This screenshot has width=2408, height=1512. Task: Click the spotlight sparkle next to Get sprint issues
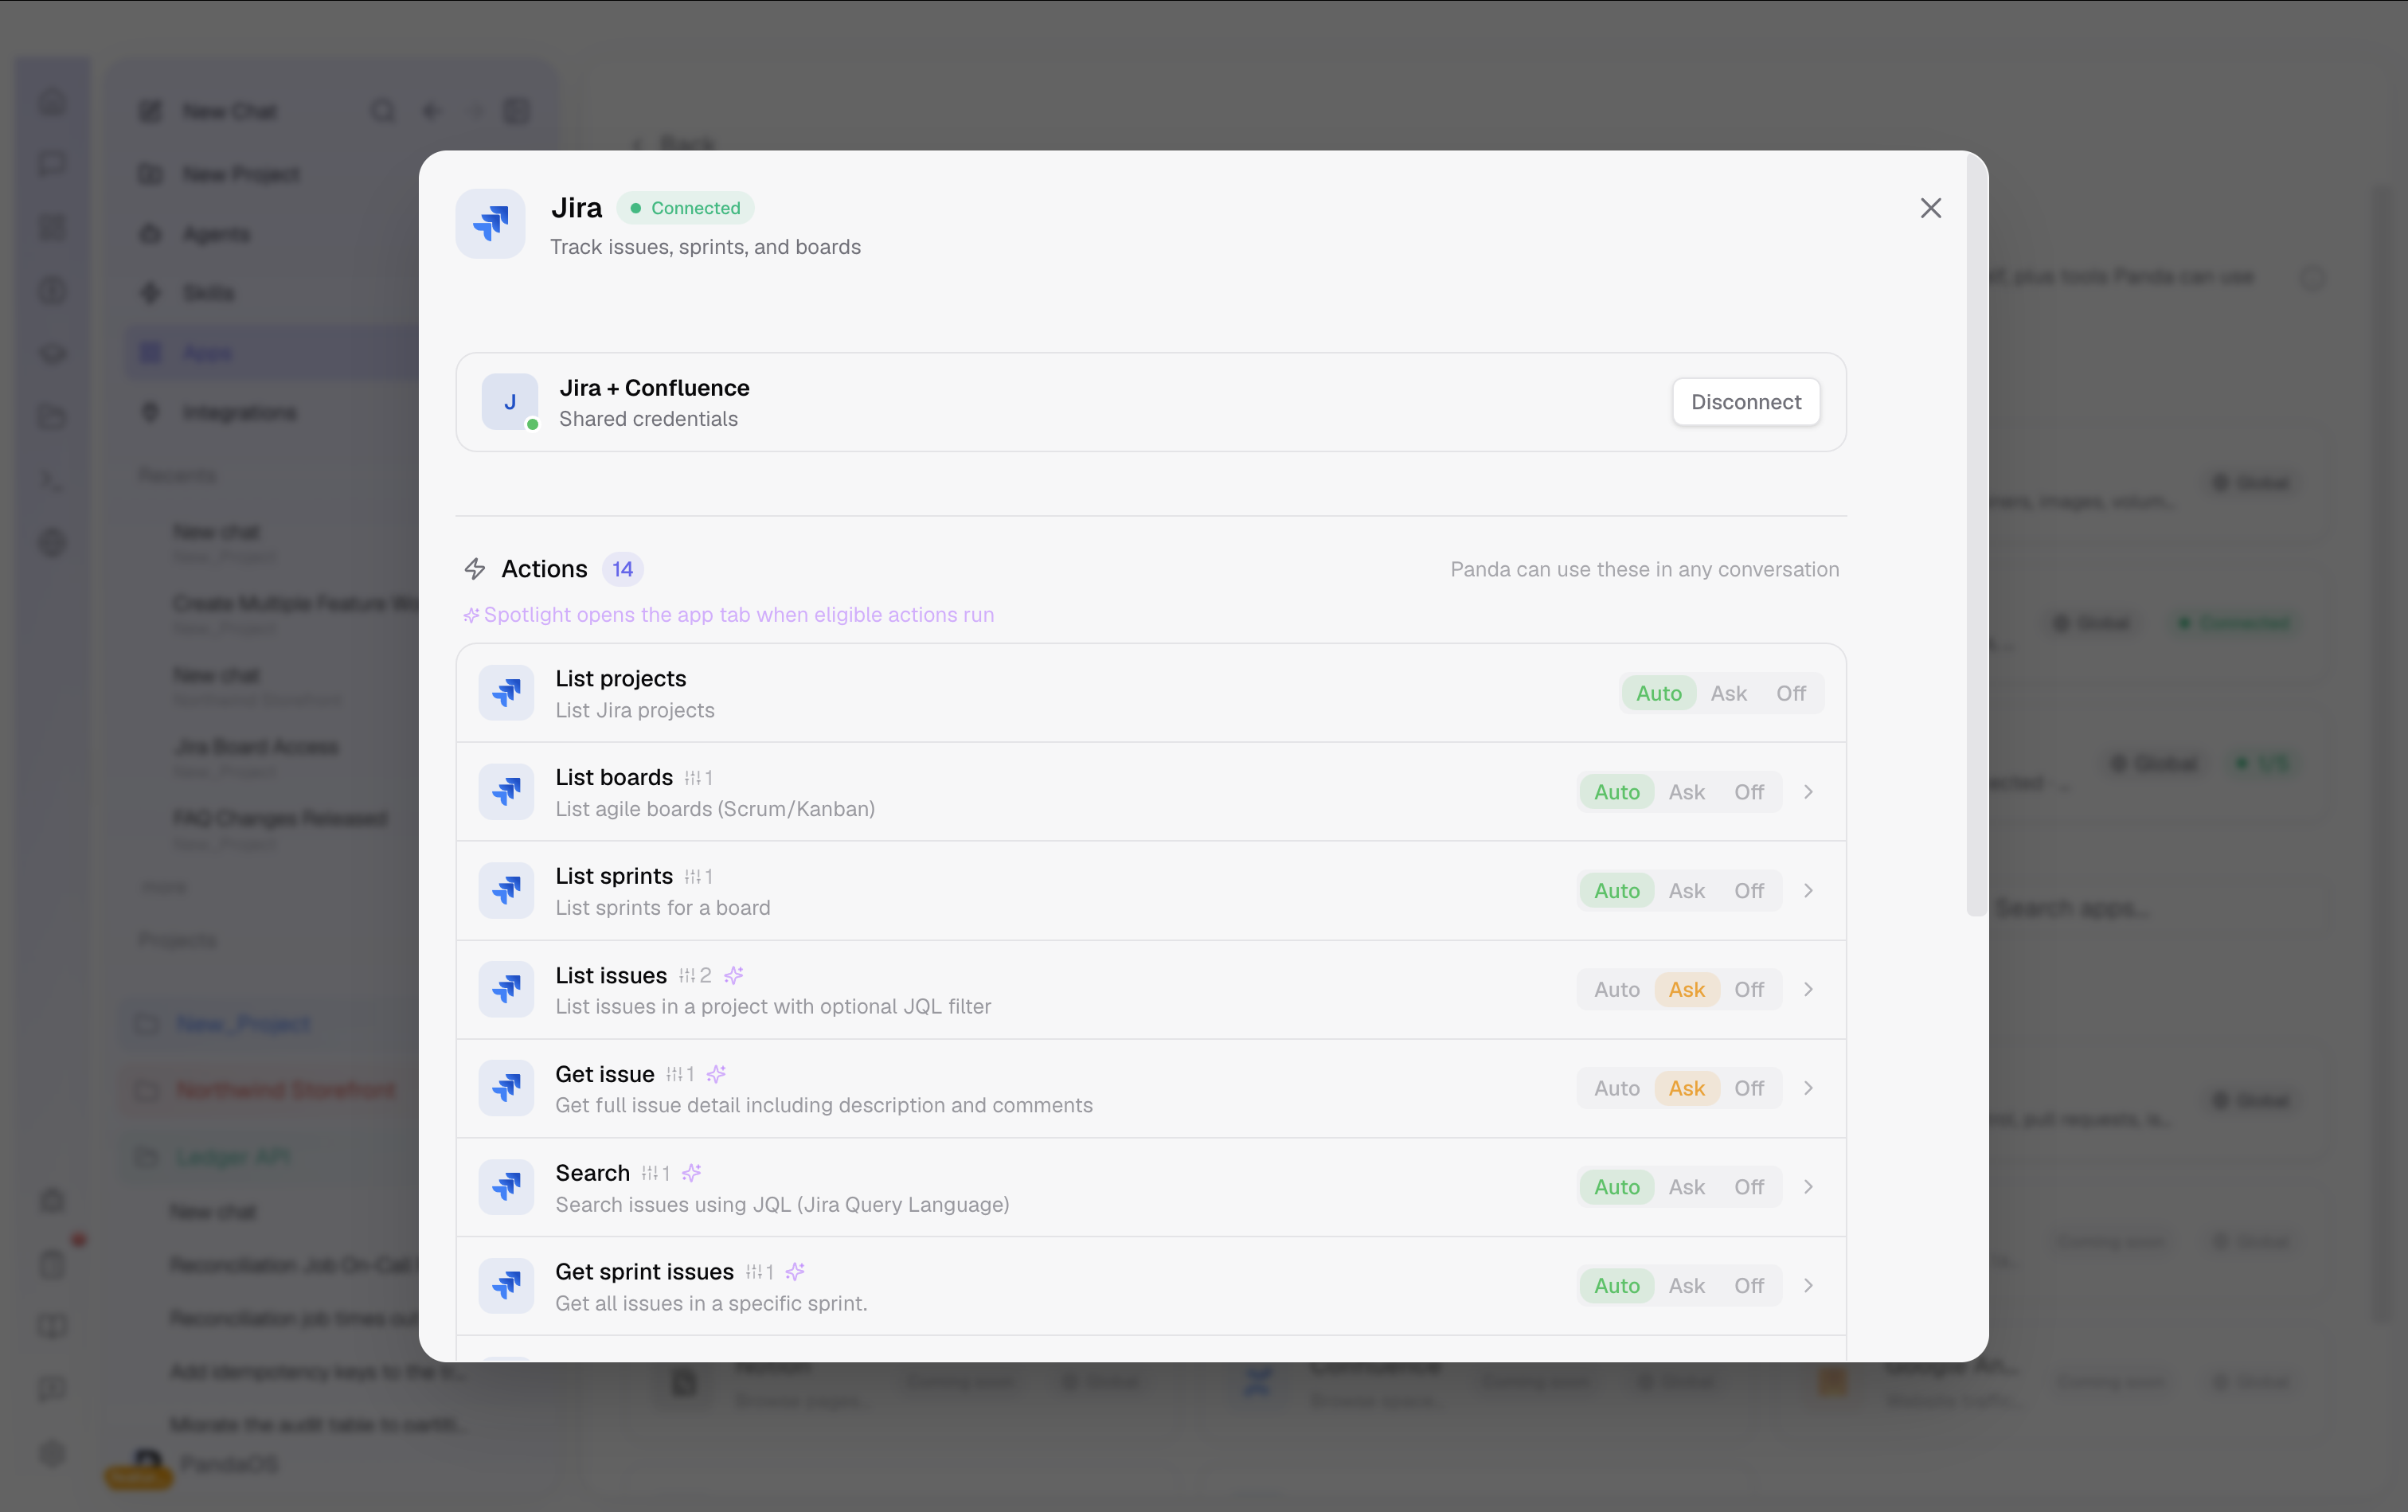[x=795, y=1272]
